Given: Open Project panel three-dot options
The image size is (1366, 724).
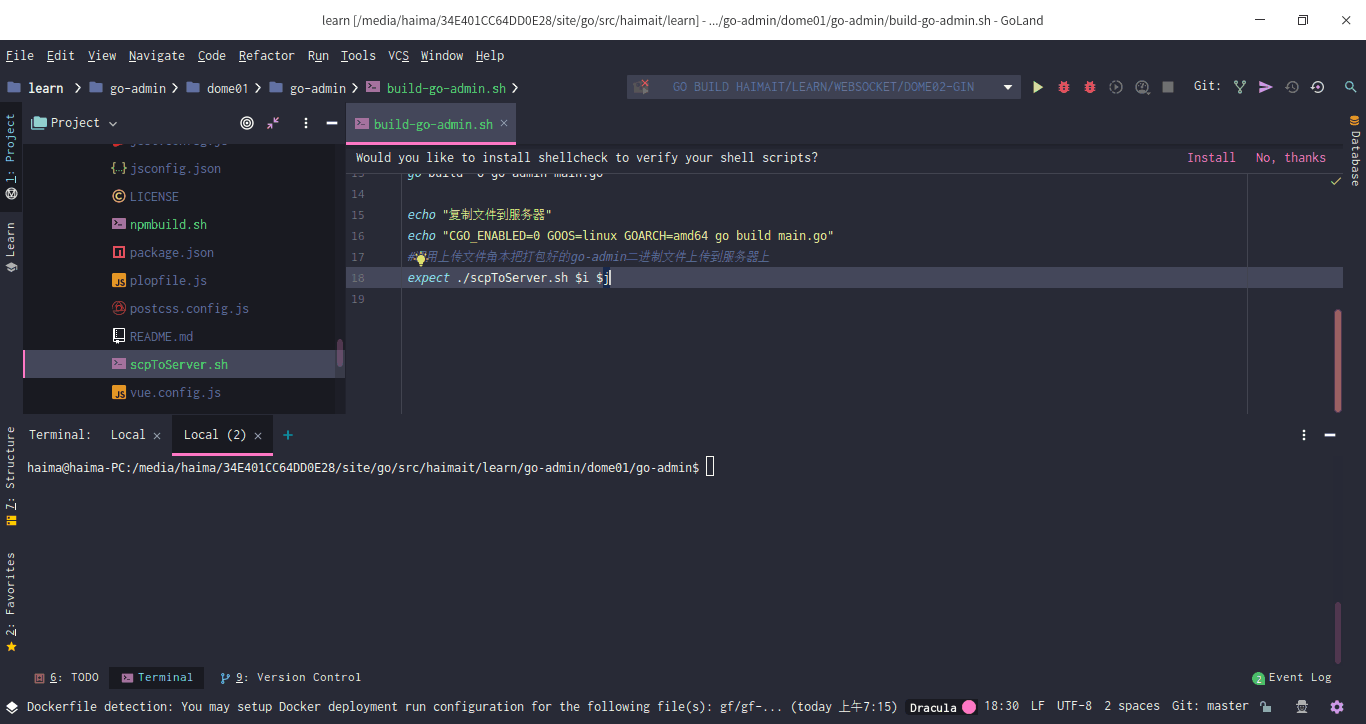Looking at the screenshot, I should (x=306, y=123).
